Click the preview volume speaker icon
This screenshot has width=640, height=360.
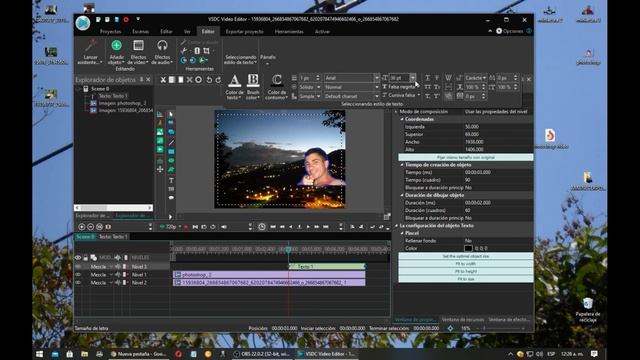224,227
